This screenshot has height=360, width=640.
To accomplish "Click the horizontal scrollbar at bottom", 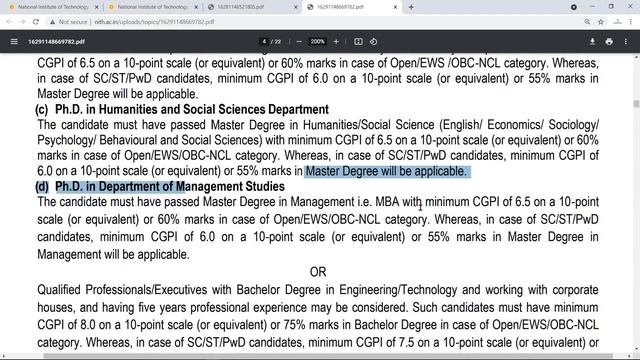I will (328, 356).
